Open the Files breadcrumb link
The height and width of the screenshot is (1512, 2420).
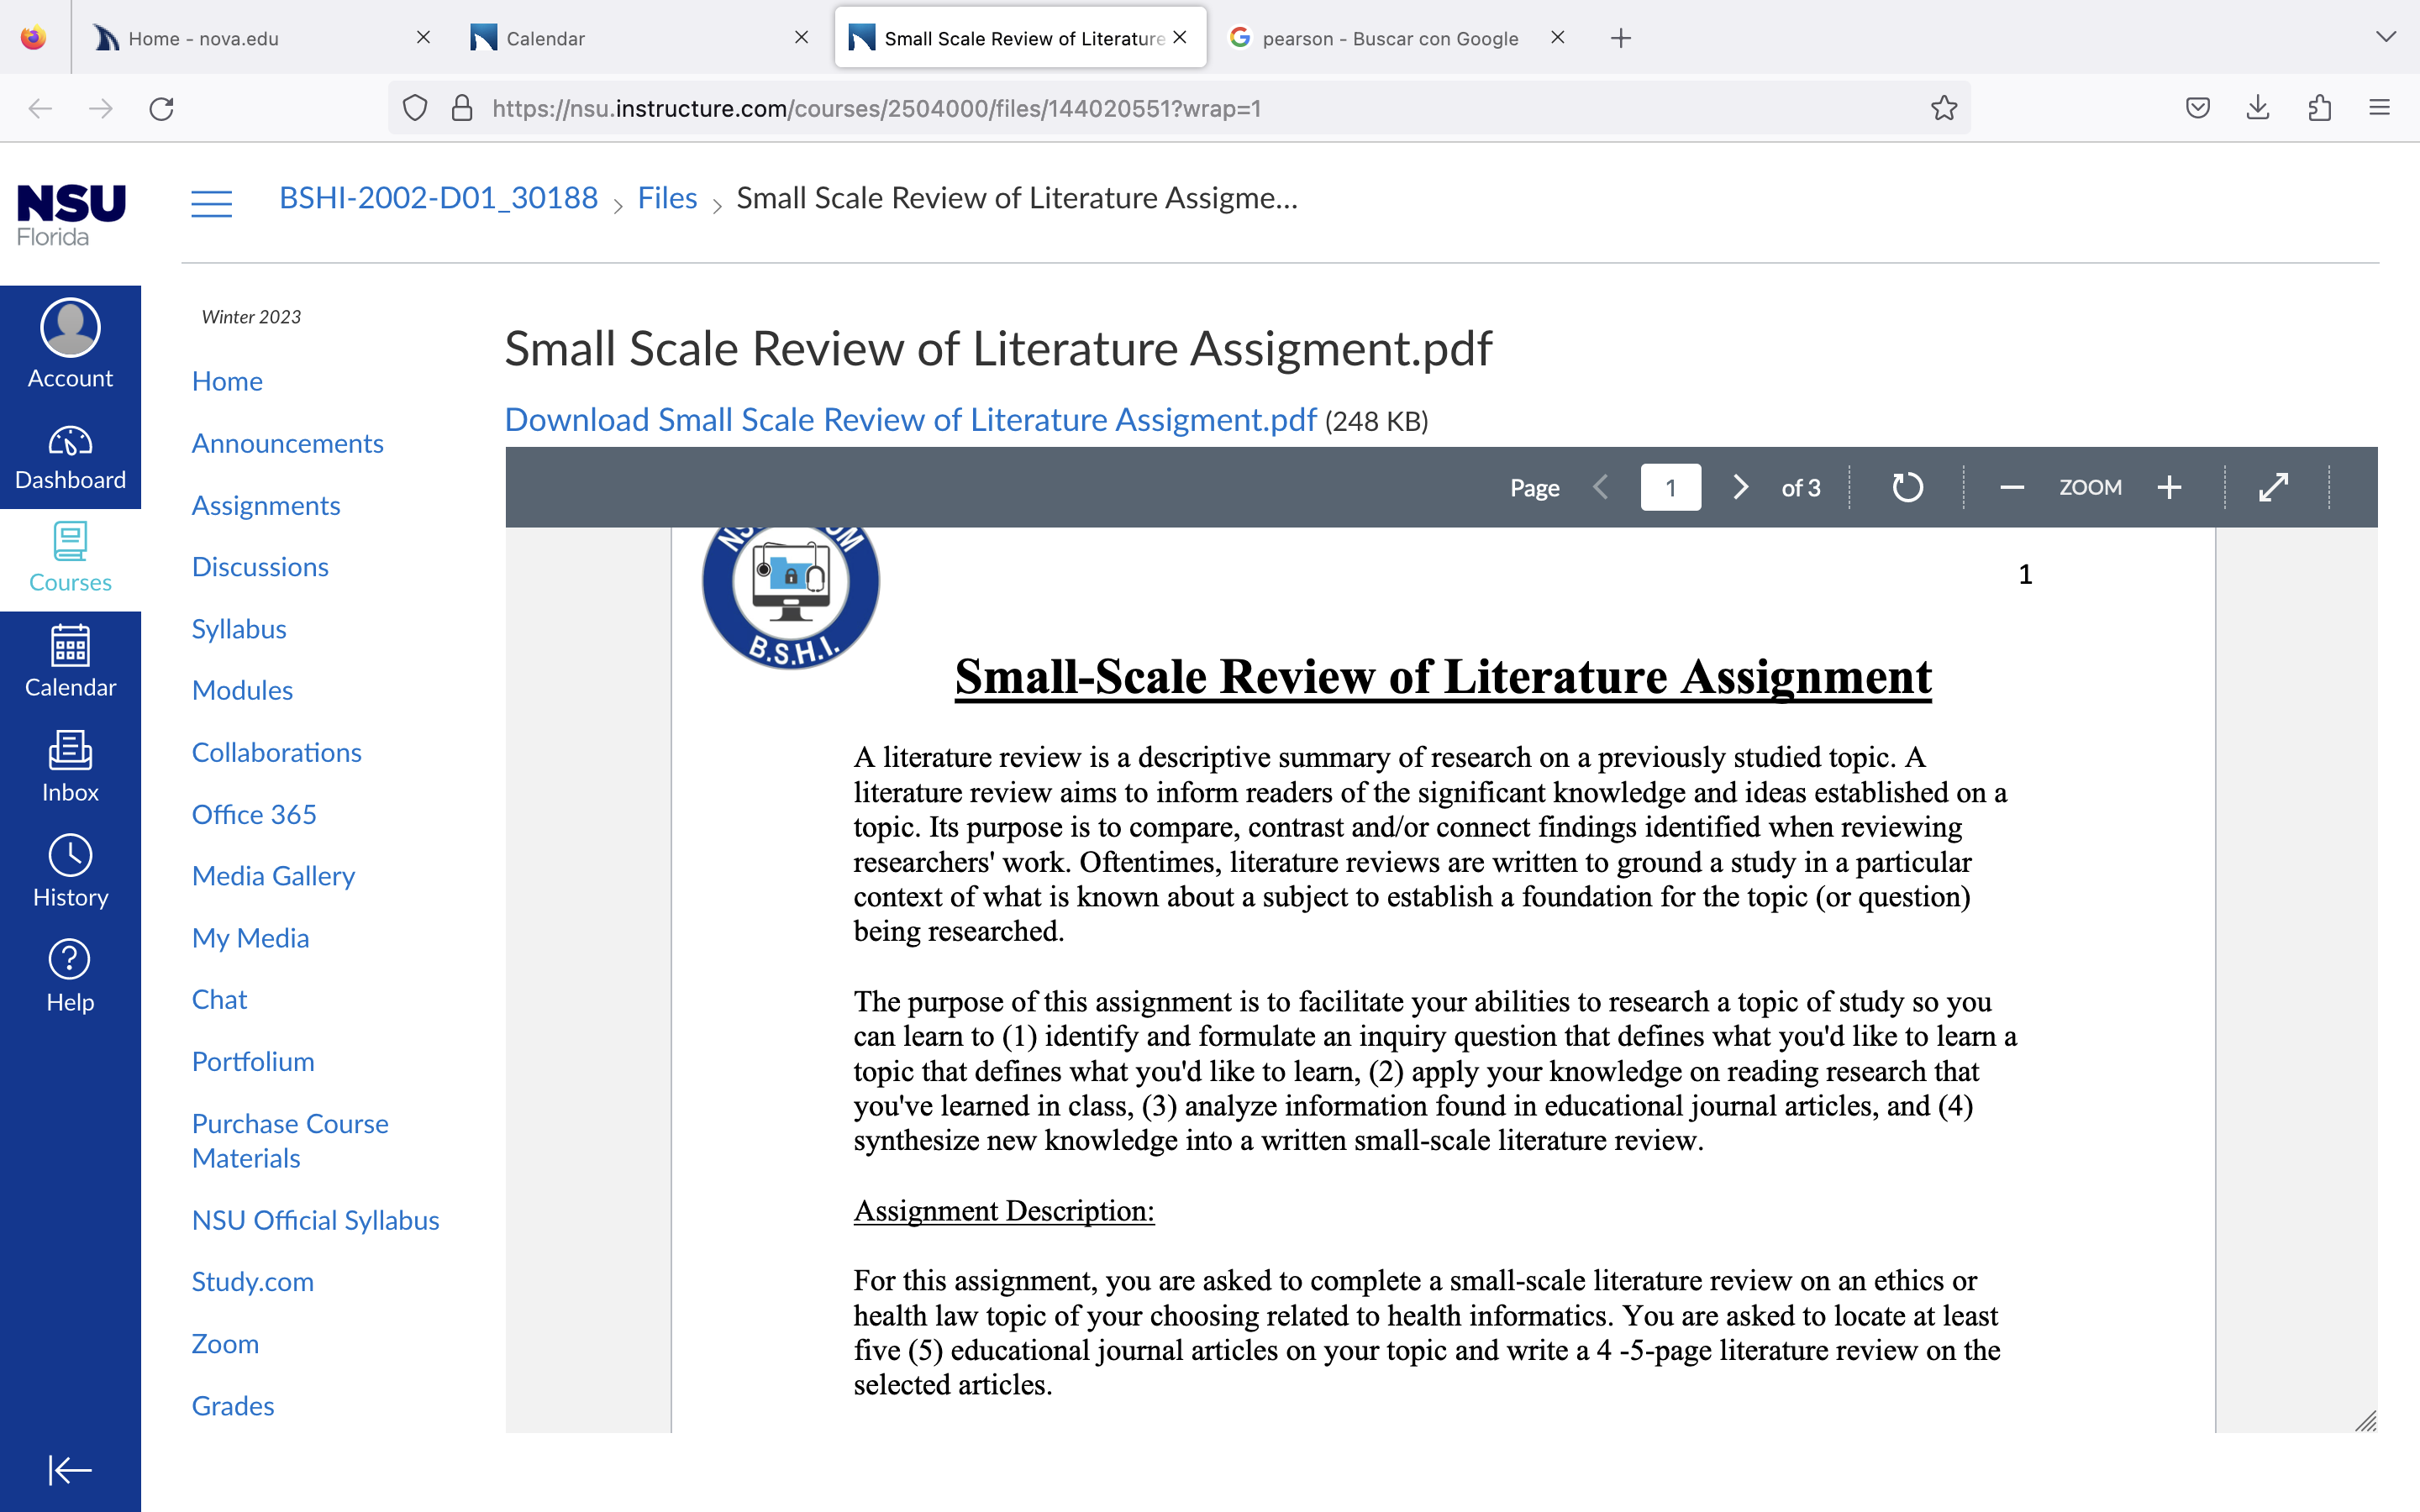(667, 198)
